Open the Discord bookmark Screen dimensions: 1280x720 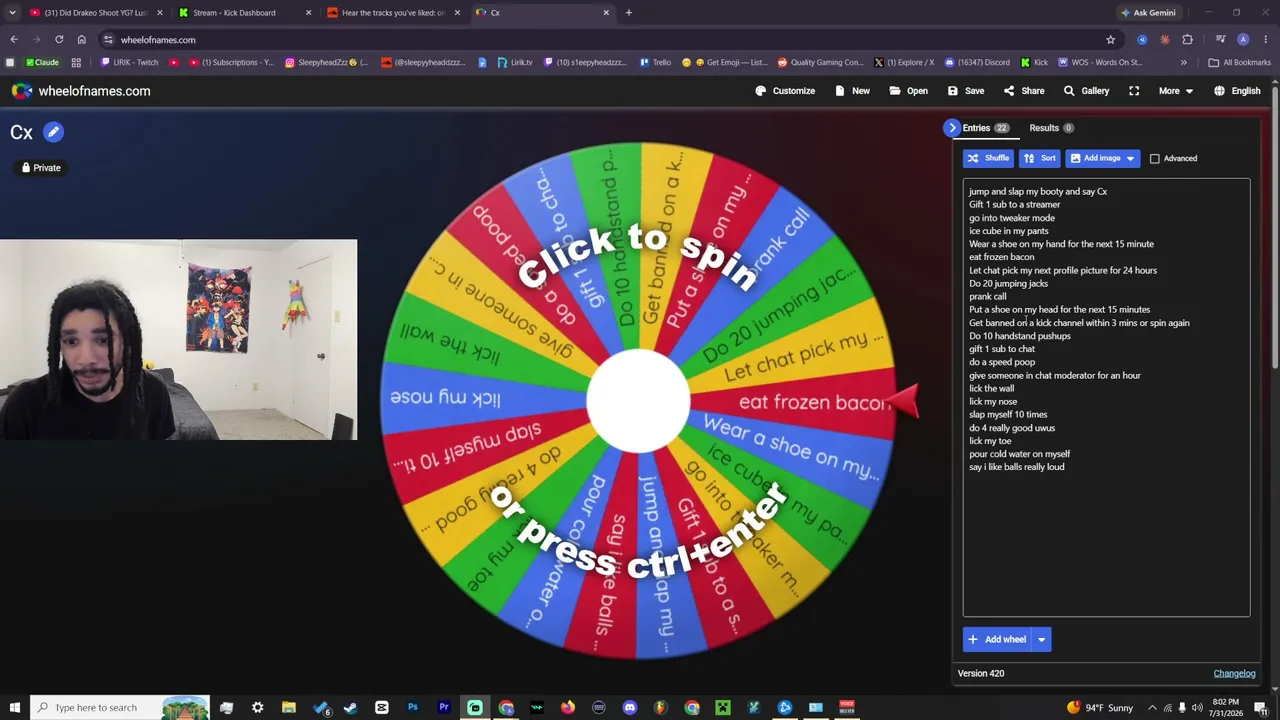pos(977,62)
